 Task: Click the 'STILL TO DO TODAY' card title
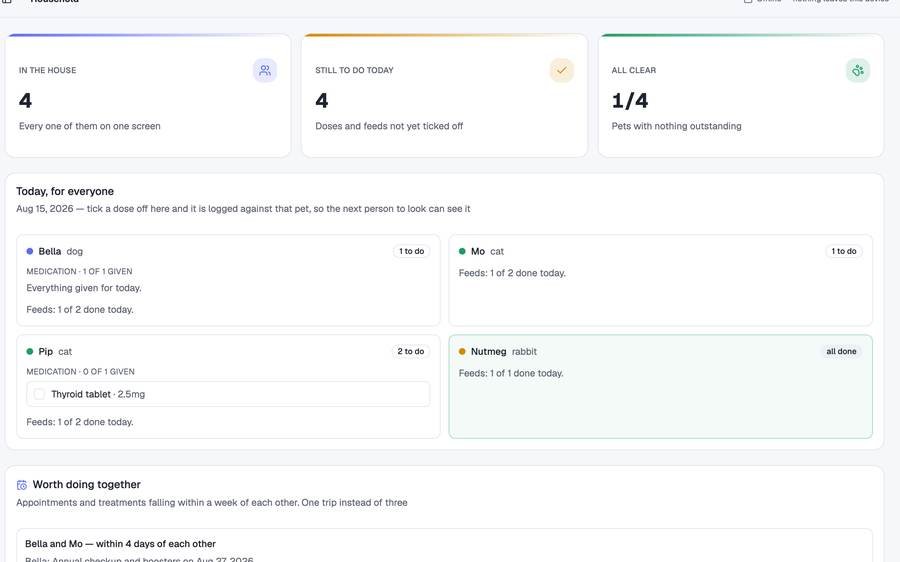354,70
